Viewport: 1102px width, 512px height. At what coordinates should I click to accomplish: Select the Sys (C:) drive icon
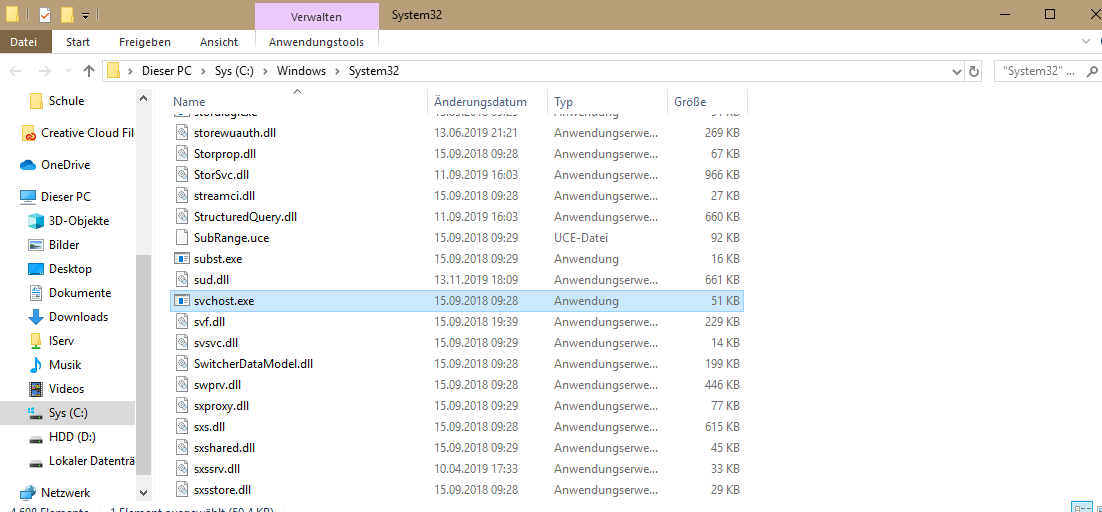point(36,413)
